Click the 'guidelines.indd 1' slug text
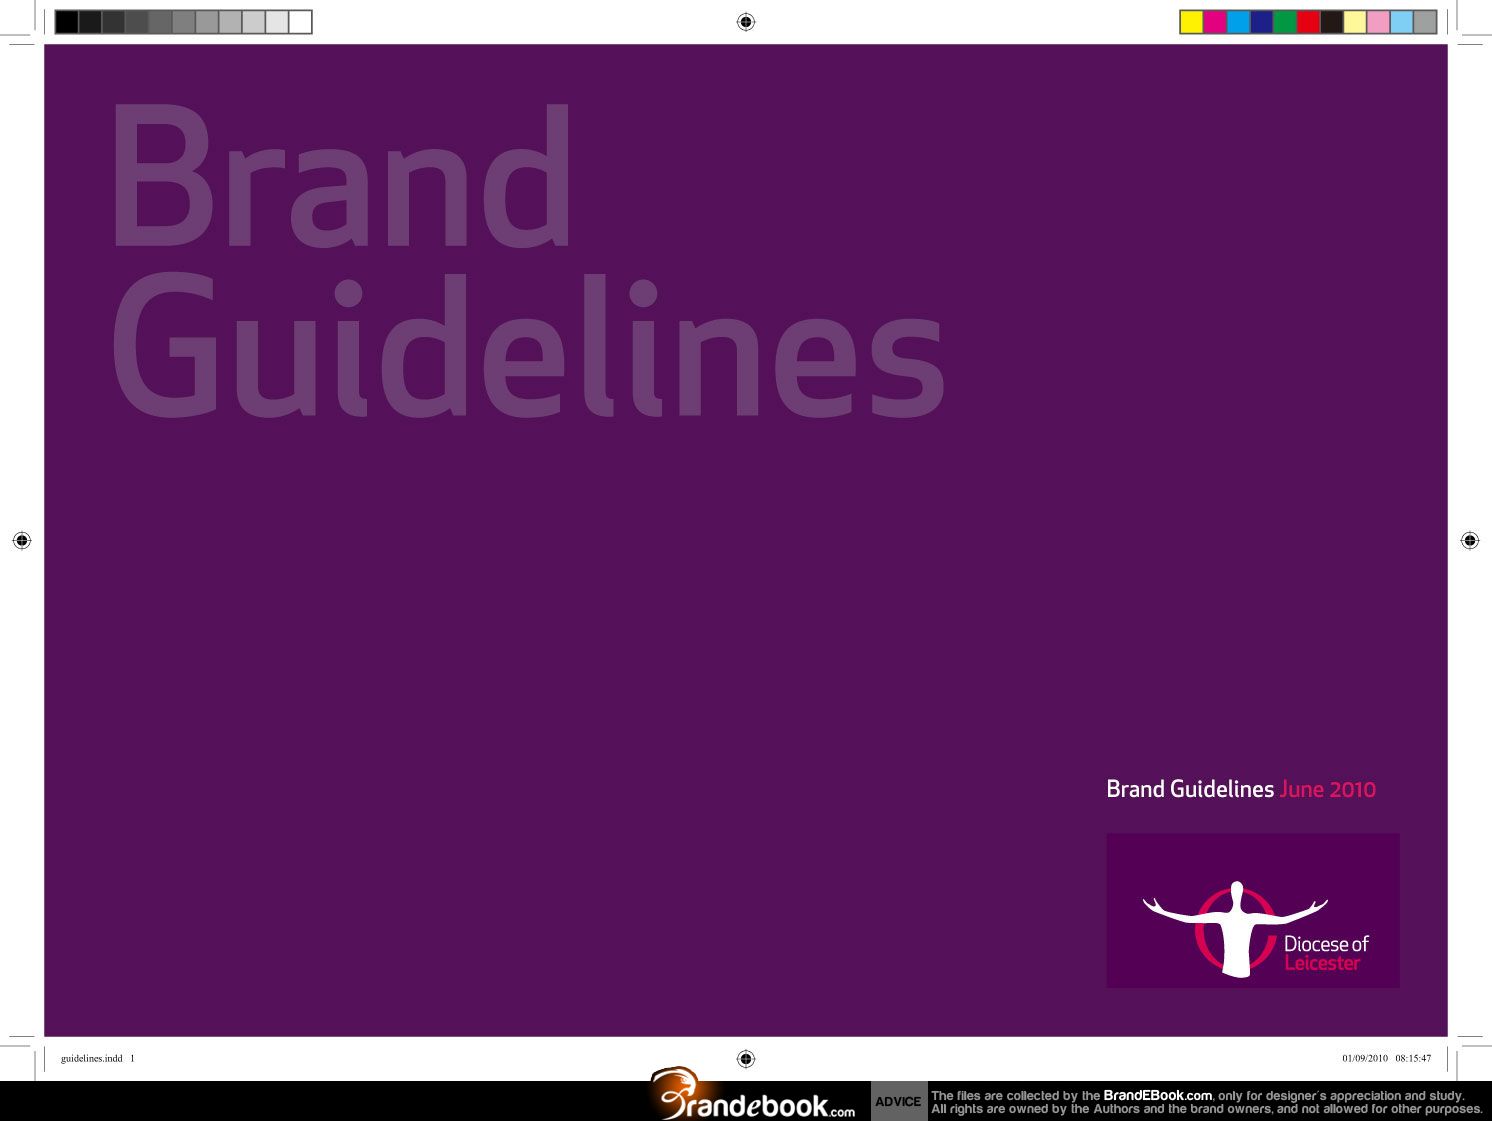The image size is (1492, 1121). click(97, 1058)
